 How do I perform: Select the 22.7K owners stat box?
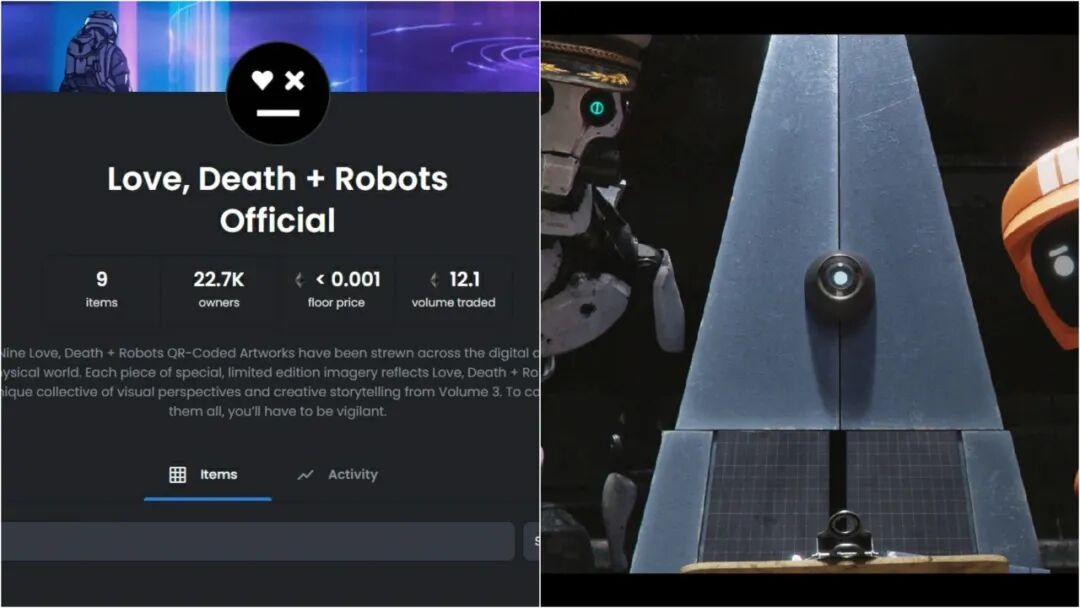(x=219, y=289)
